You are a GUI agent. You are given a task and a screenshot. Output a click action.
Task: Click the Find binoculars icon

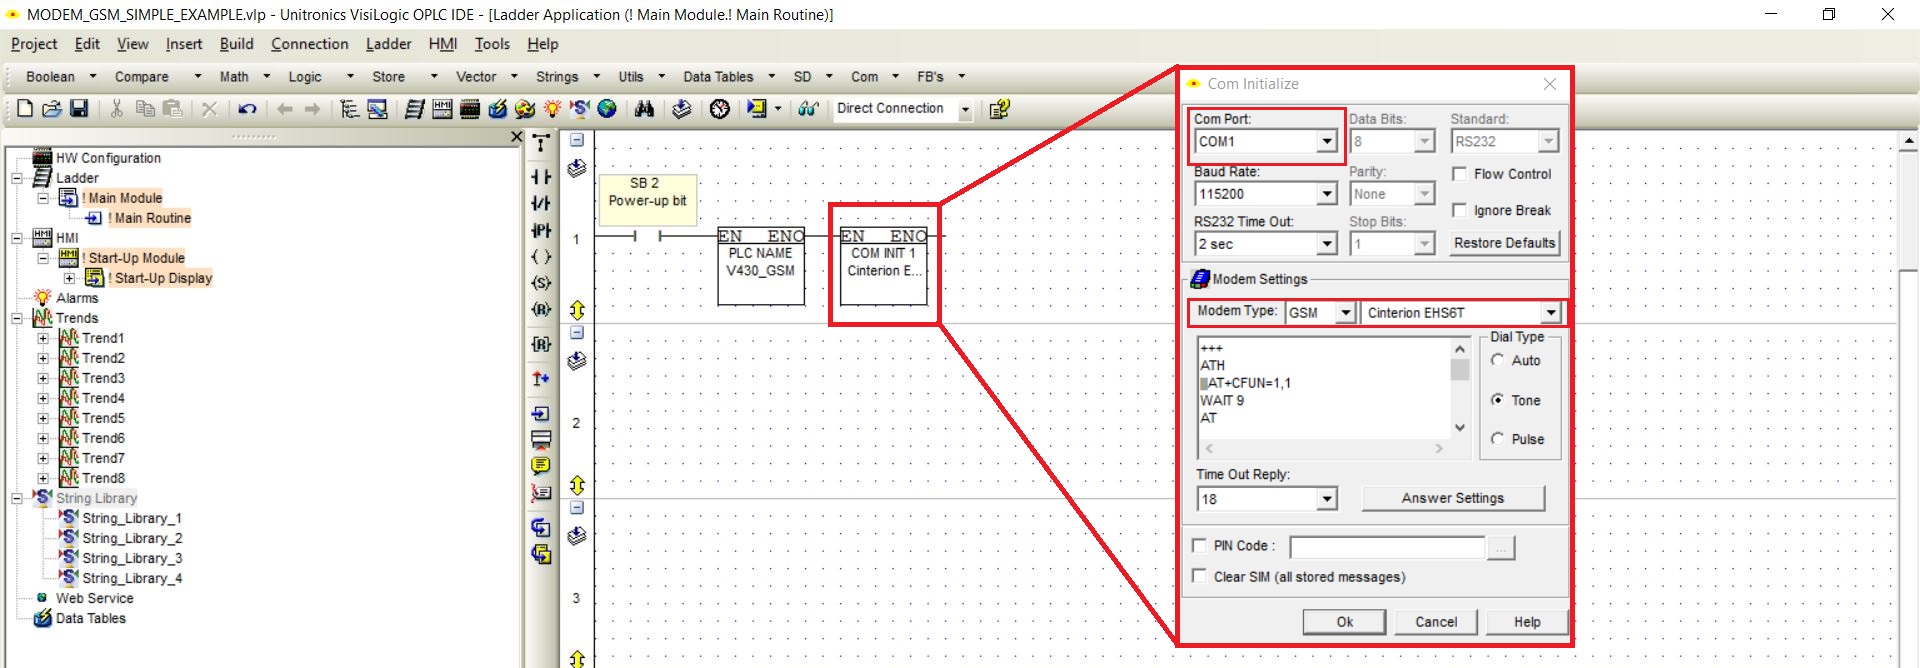click(x=644, y=109)
